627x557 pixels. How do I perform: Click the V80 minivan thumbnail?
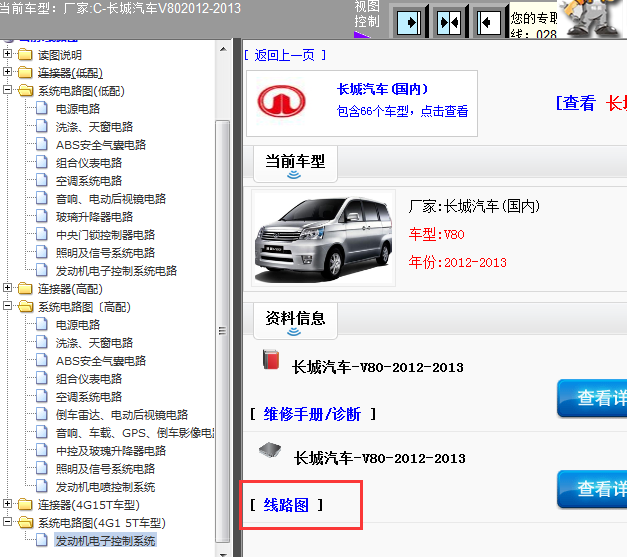click(323, 238)
